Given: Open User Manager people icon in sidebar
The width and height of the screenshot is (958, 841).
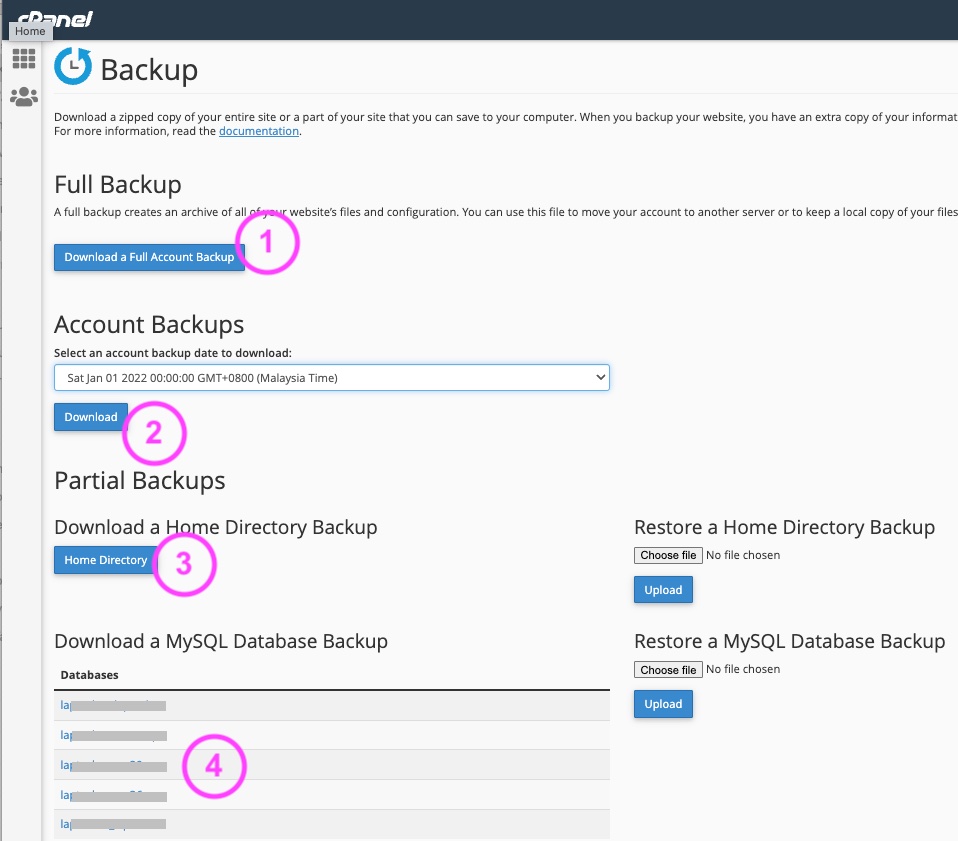Looking at the screenshot, I should 24,97.
